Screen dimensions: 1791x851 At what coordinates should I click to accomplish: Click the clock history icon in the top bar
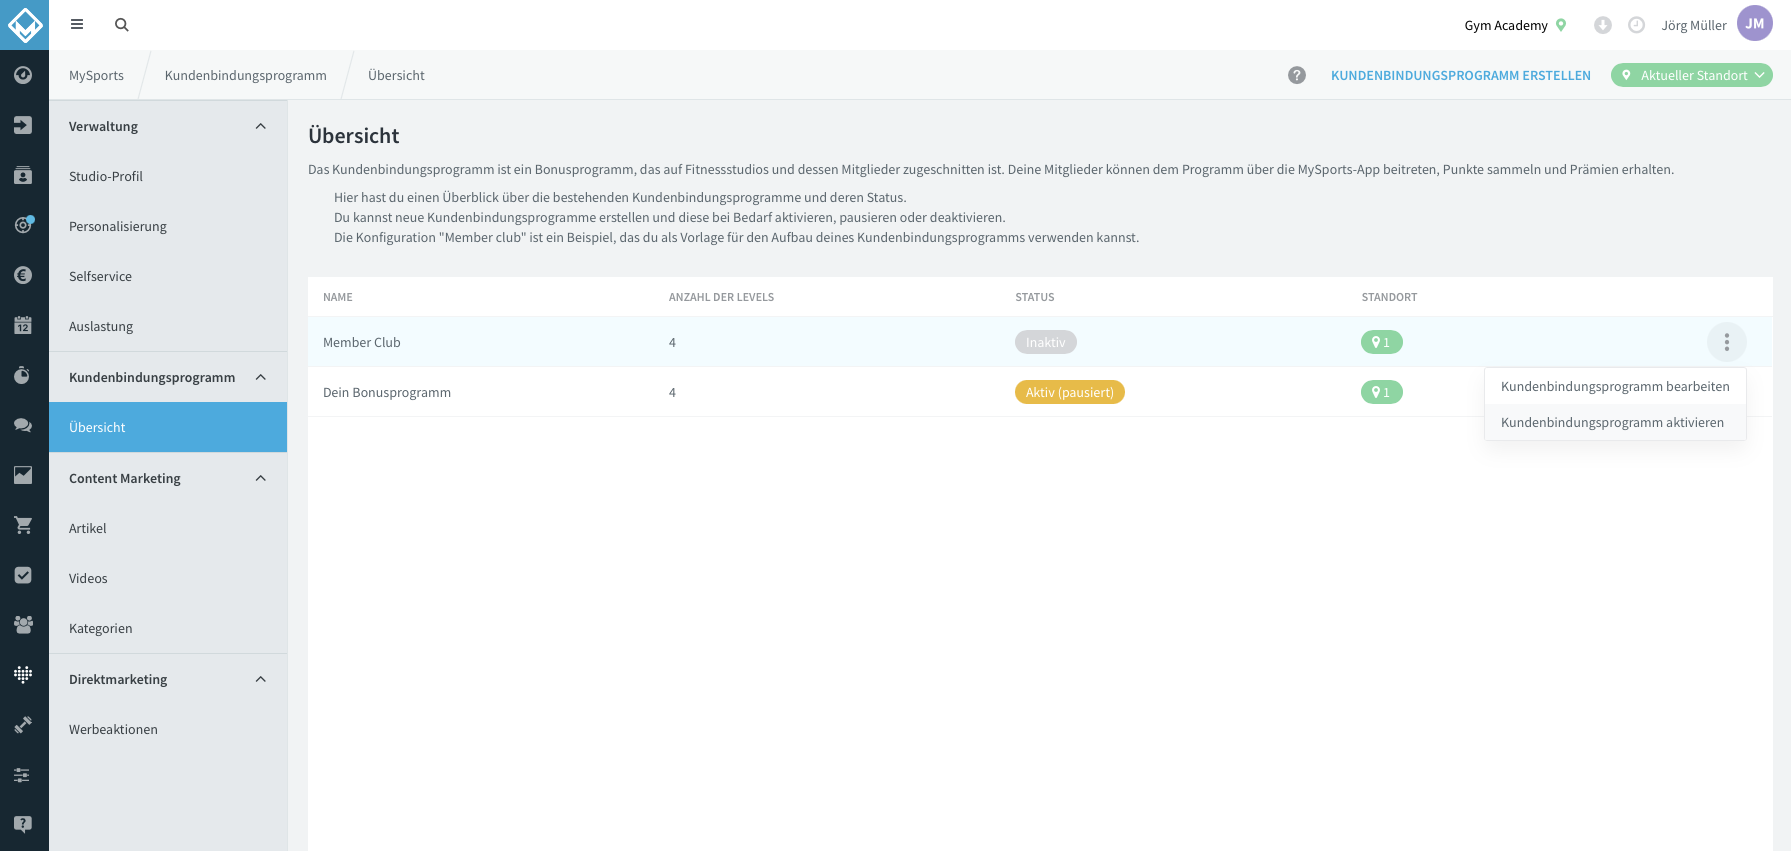1637,25
